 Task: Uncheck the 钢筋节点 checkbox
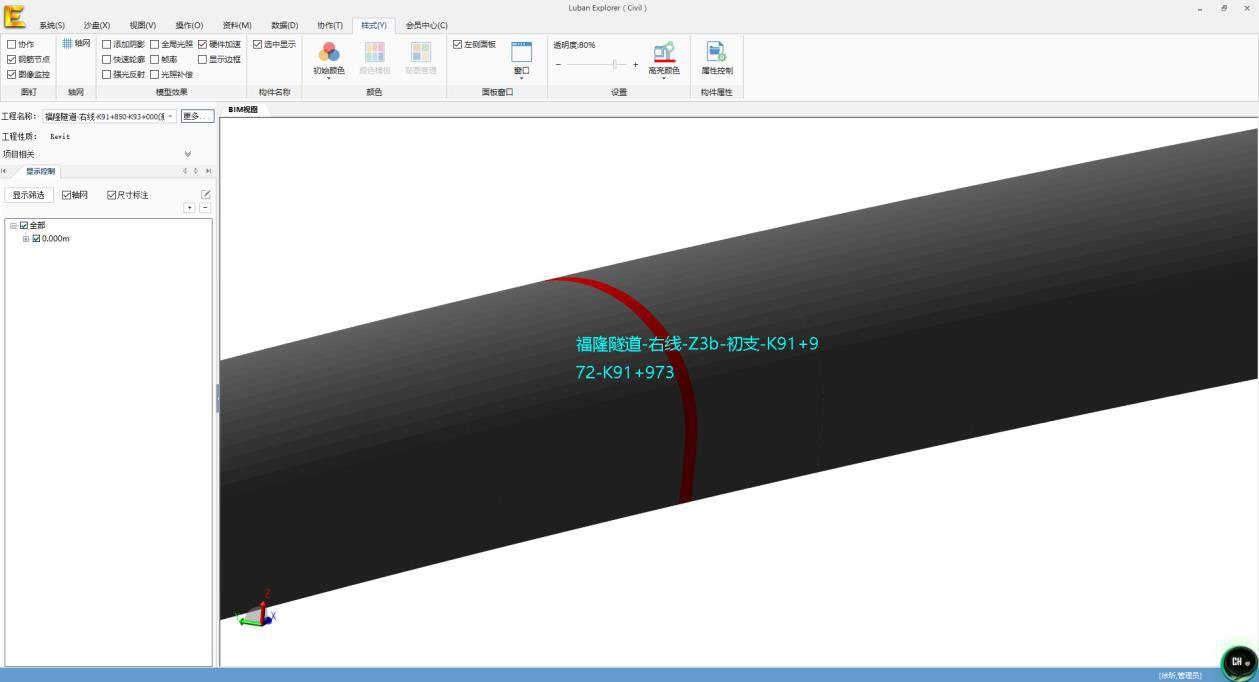tap(12, 59)
